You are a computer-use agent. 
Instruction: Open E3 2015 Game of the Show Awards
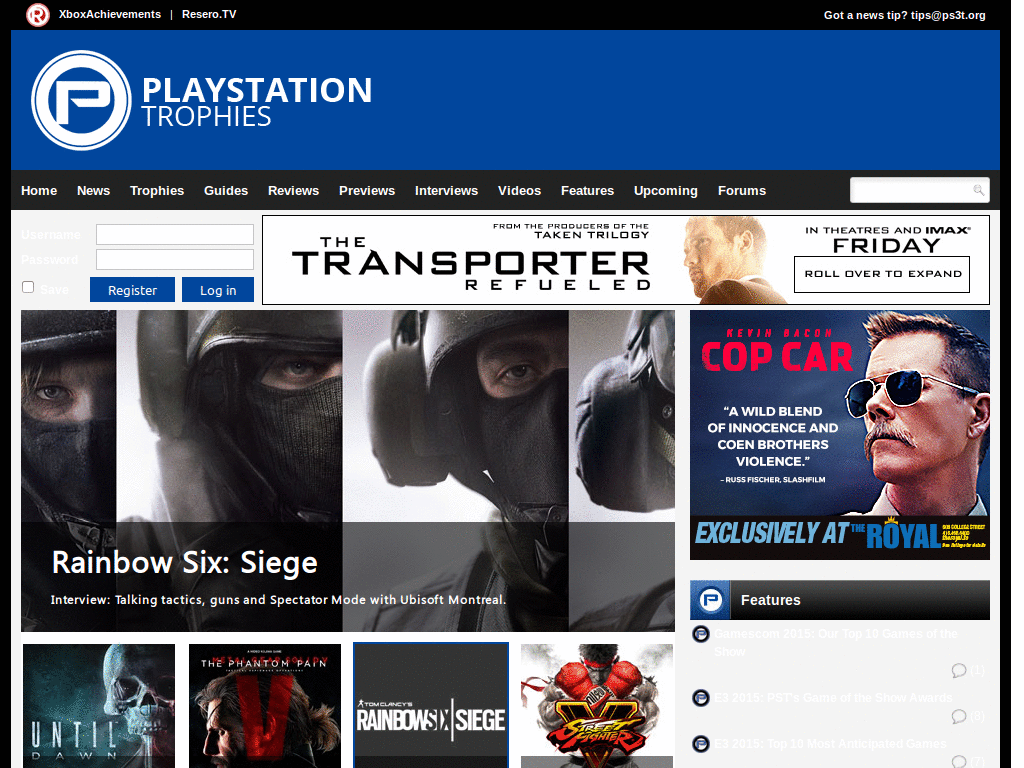click(x=833, y=697)
